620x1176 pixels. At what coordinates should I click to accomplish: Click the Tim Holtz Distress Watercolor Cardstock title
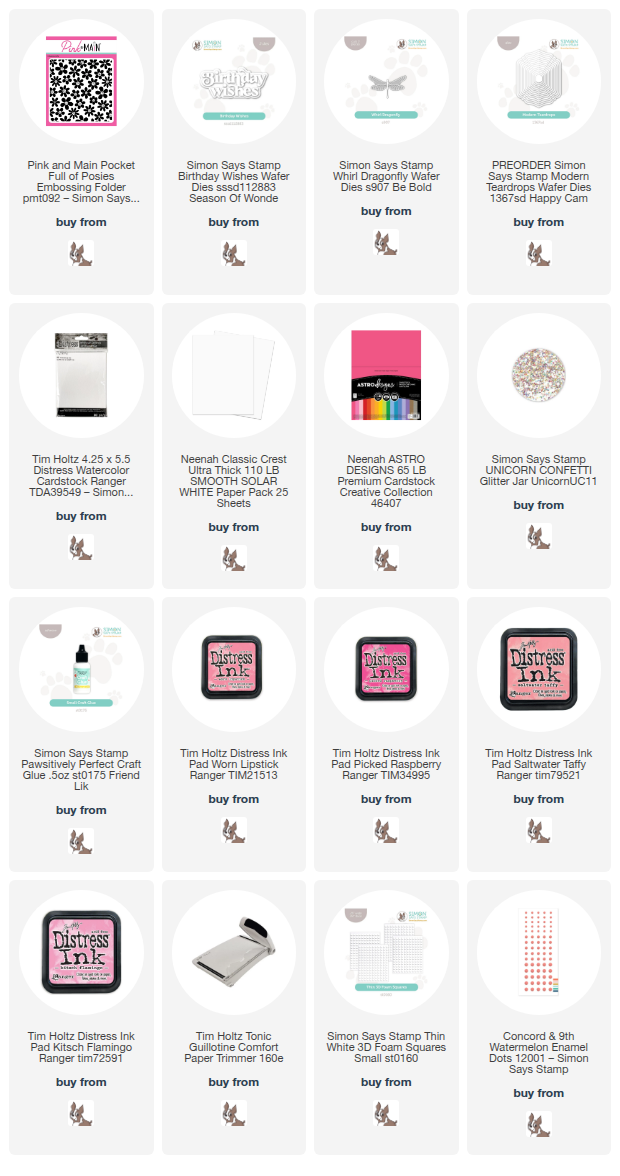(x=81, y=476)
